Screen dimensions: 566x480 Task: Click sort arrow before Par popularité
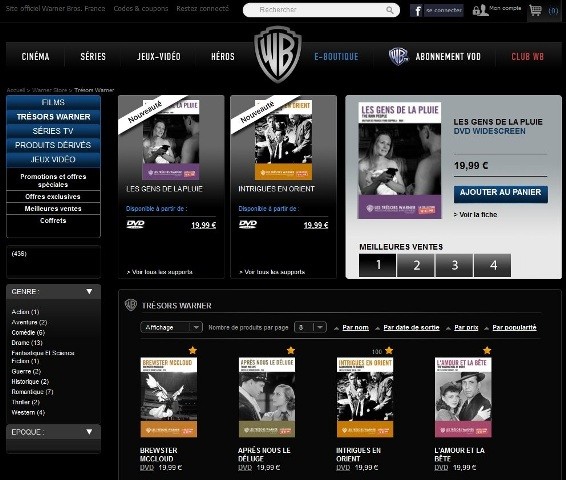[487, 328]
